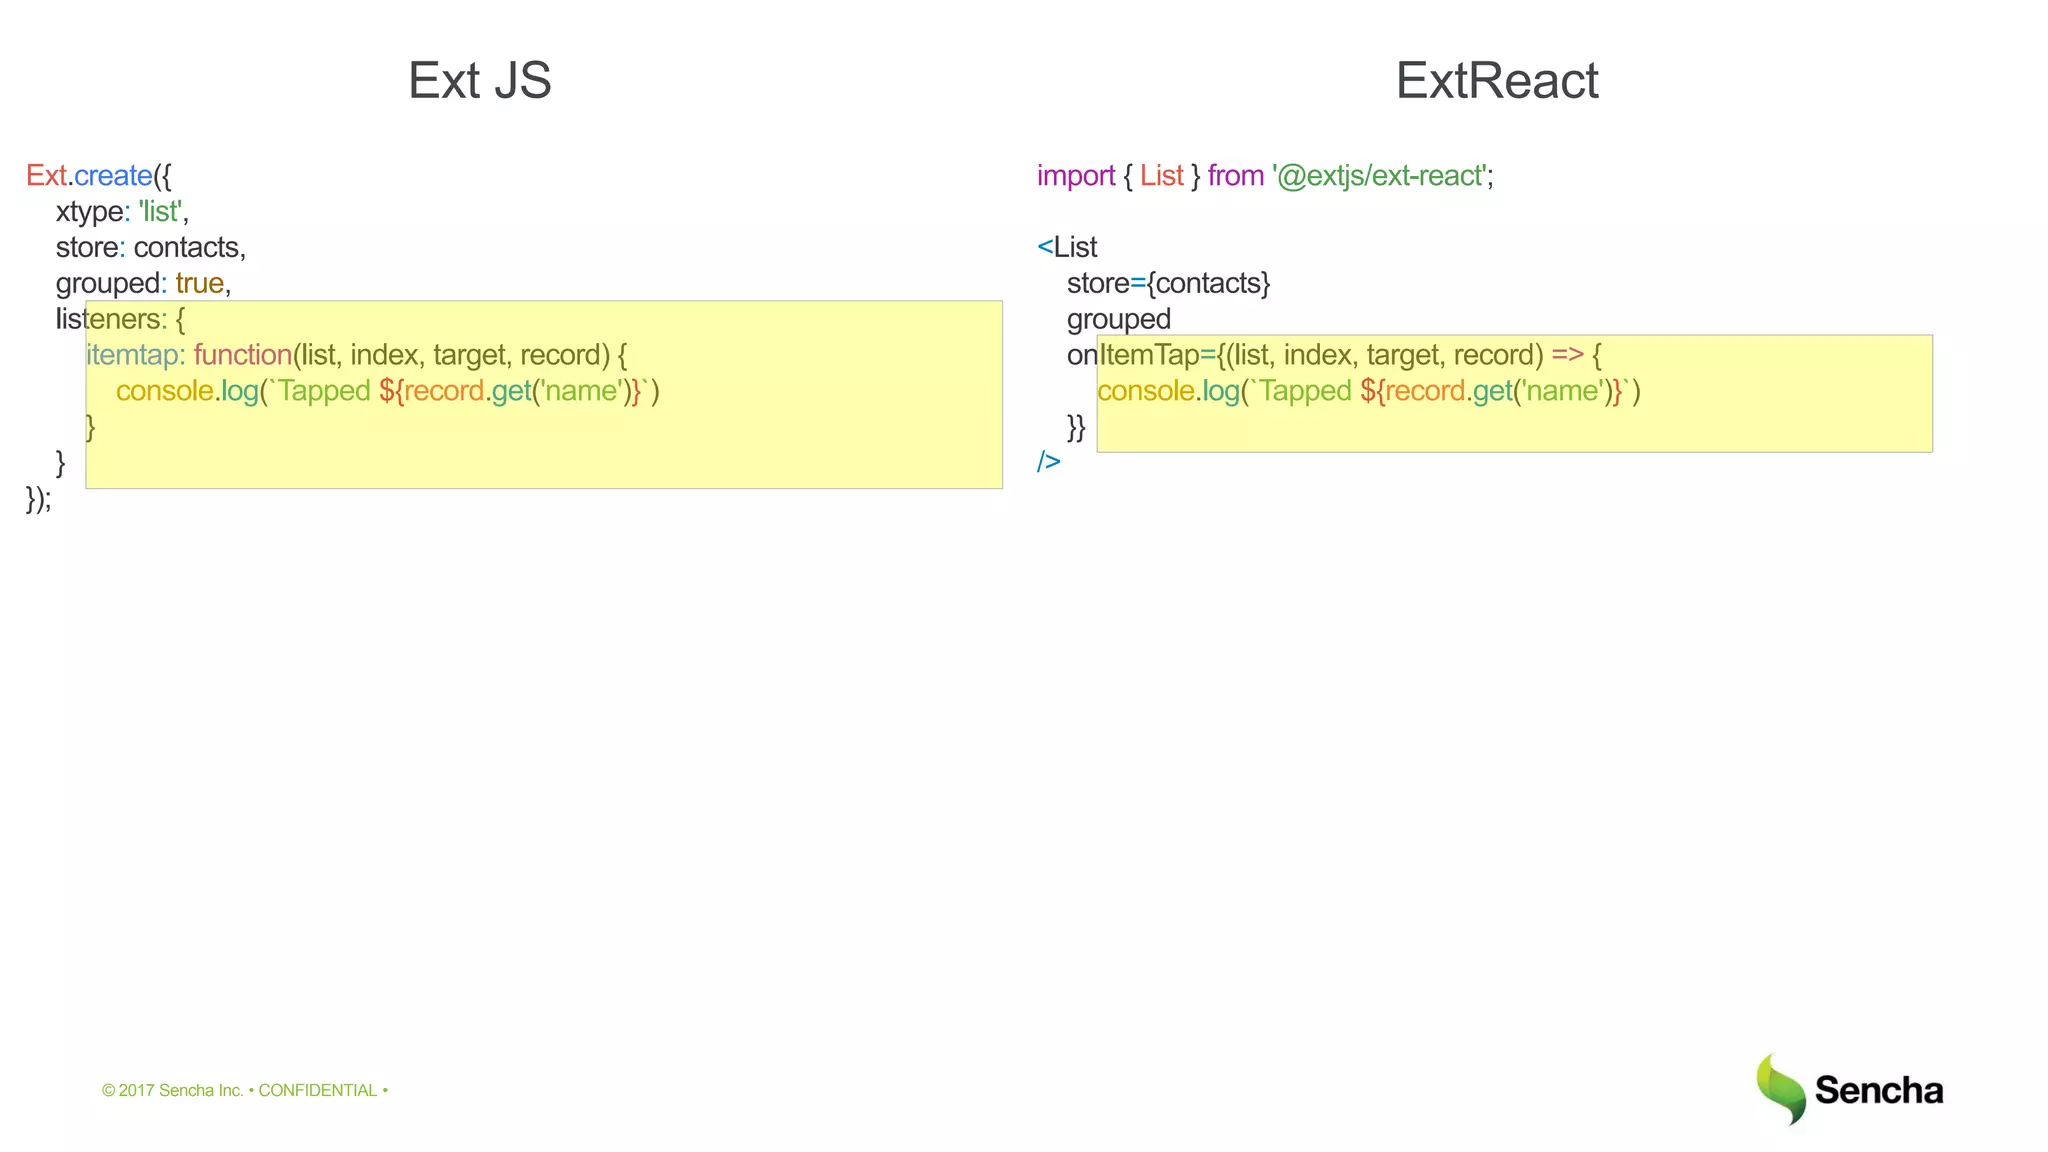Click the 'import { List } from' line

(1265, 176)
